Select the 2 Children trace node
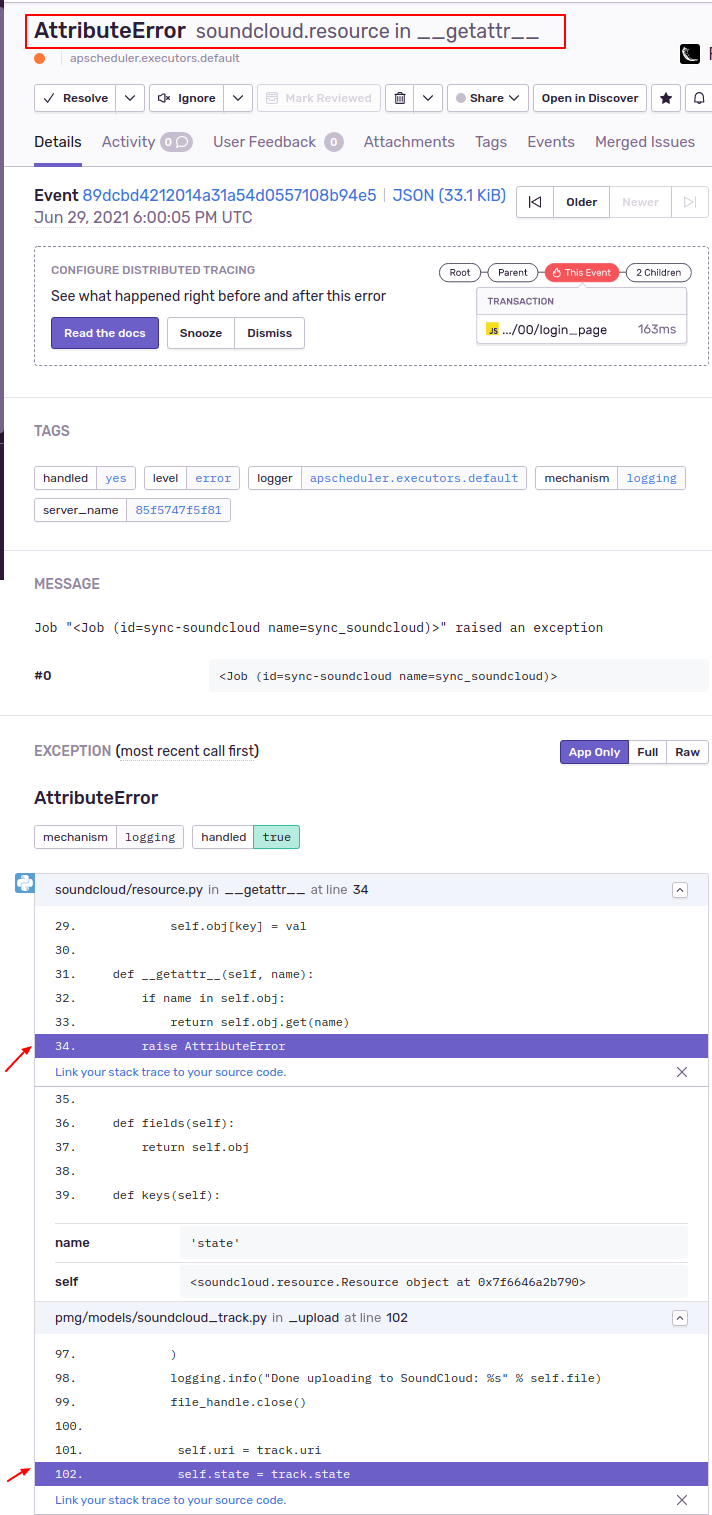The width and height of the screenshot is (712, 1515). [658, 272]
